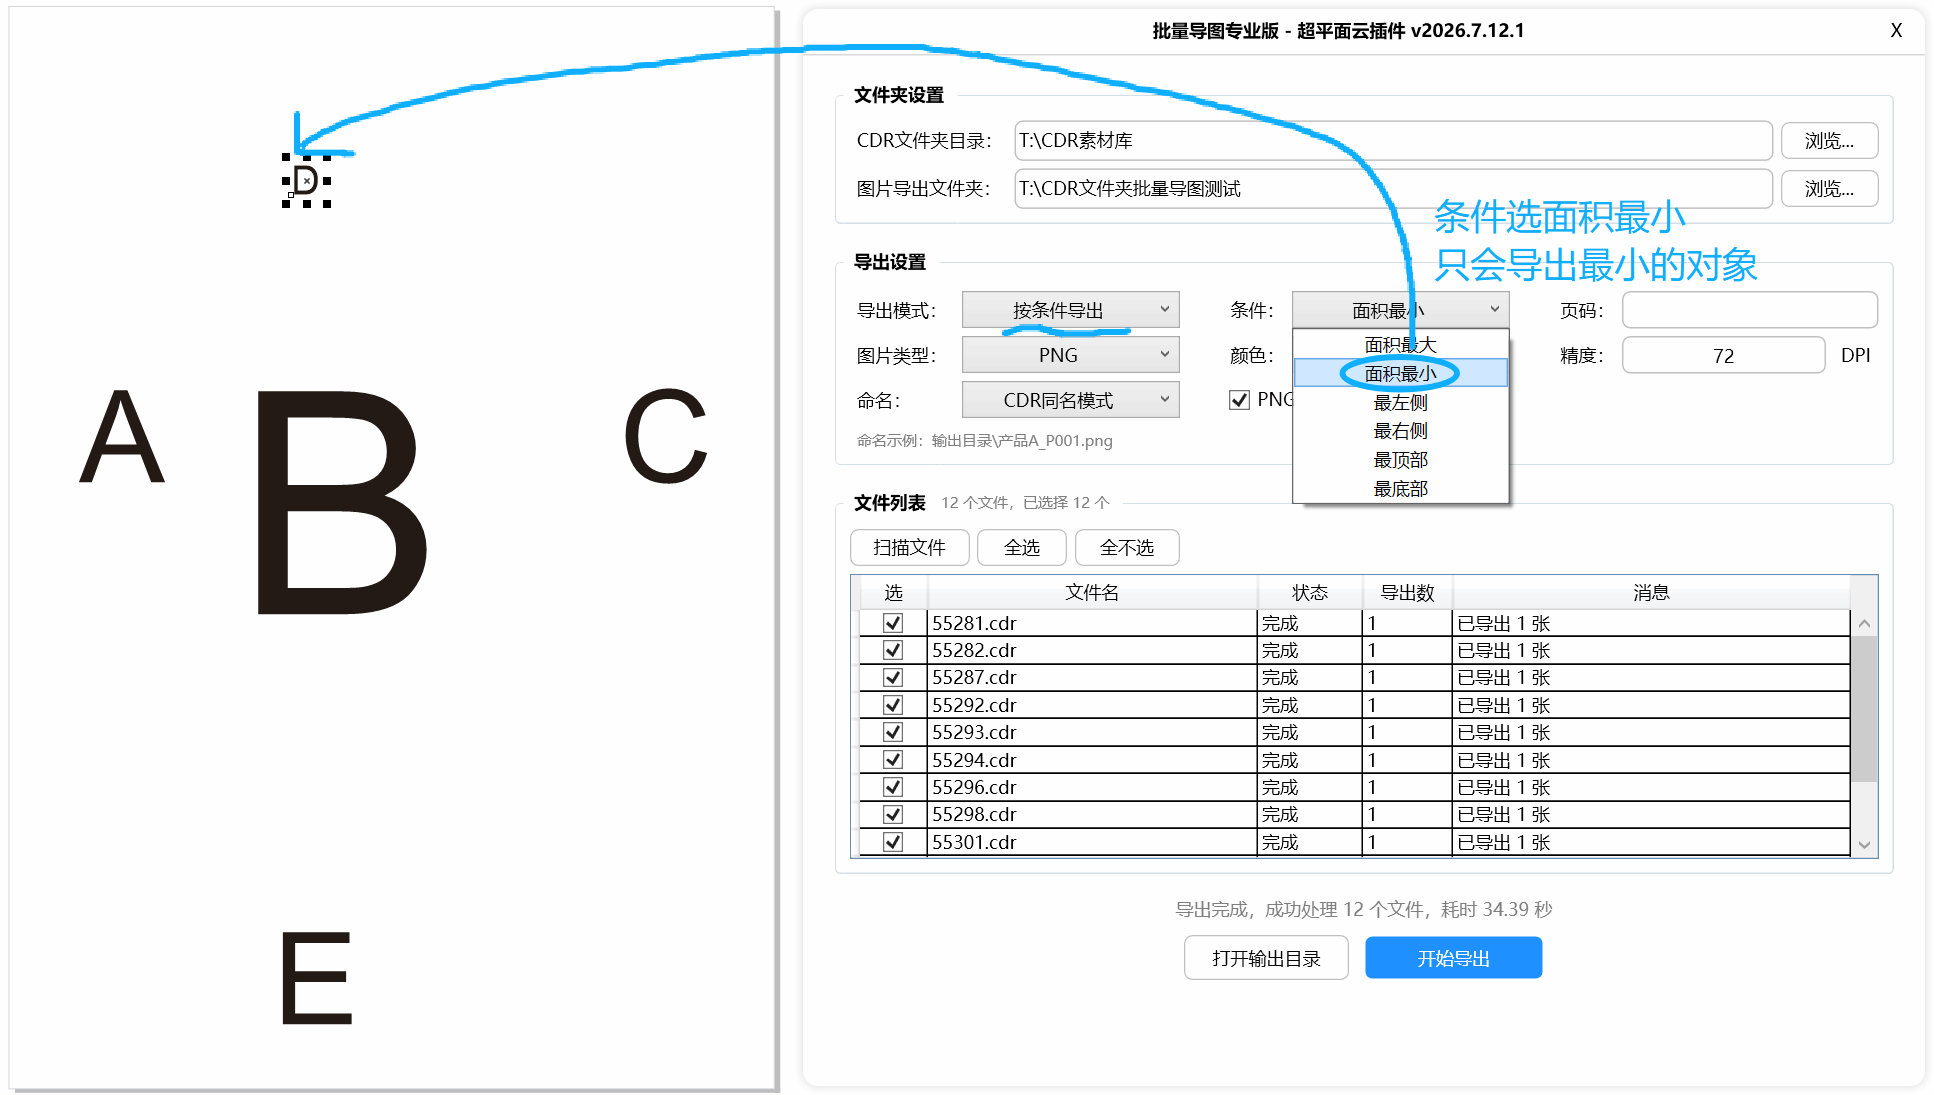The width and height of the screenshot is (1934, 1095).
Task: Click file name 55301.cdr
Action: (974, 842)
